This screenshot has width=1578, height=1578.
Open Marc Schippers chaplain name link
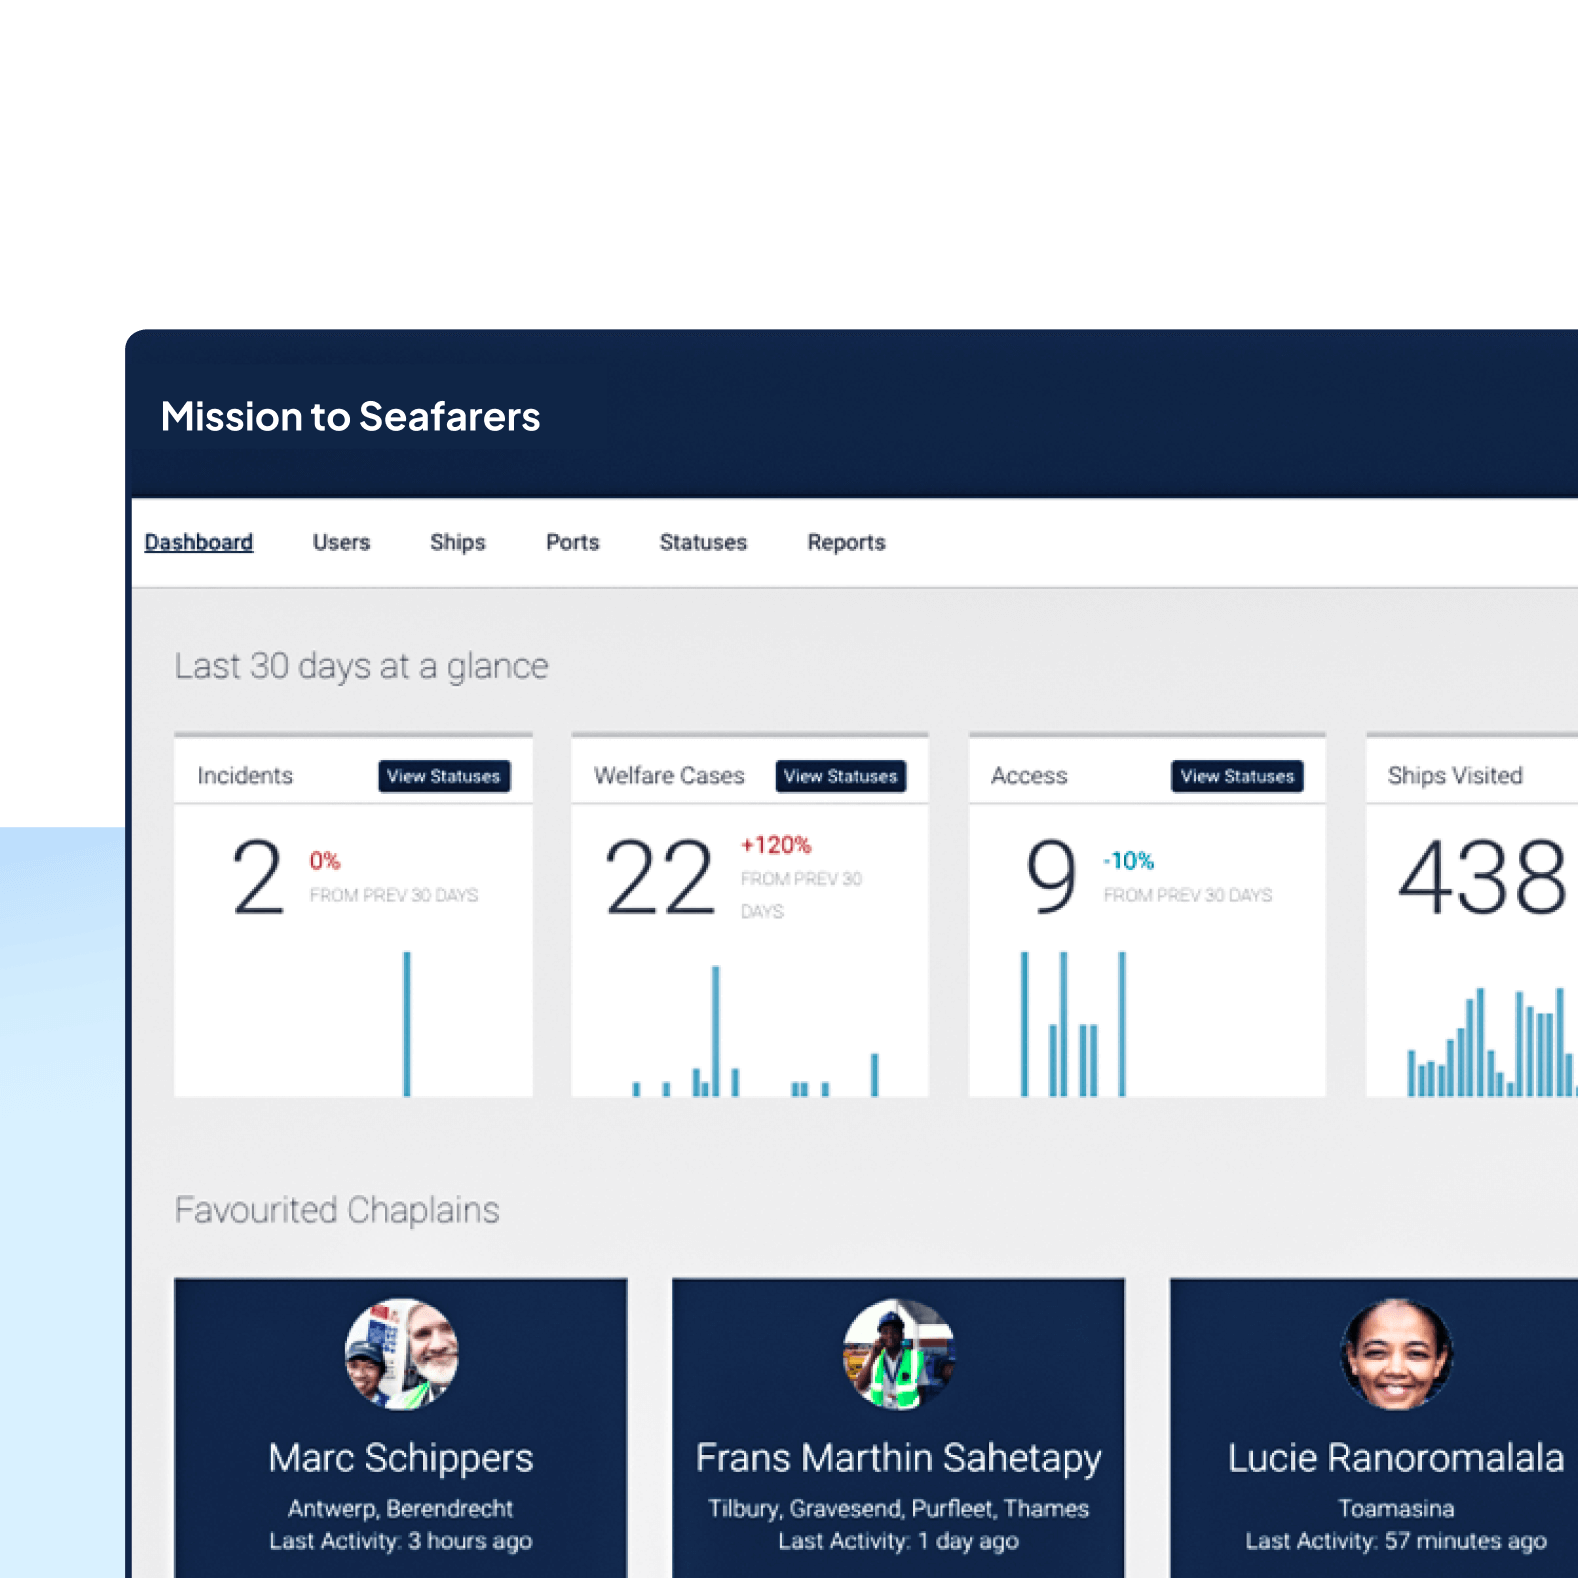point(401,1458)
